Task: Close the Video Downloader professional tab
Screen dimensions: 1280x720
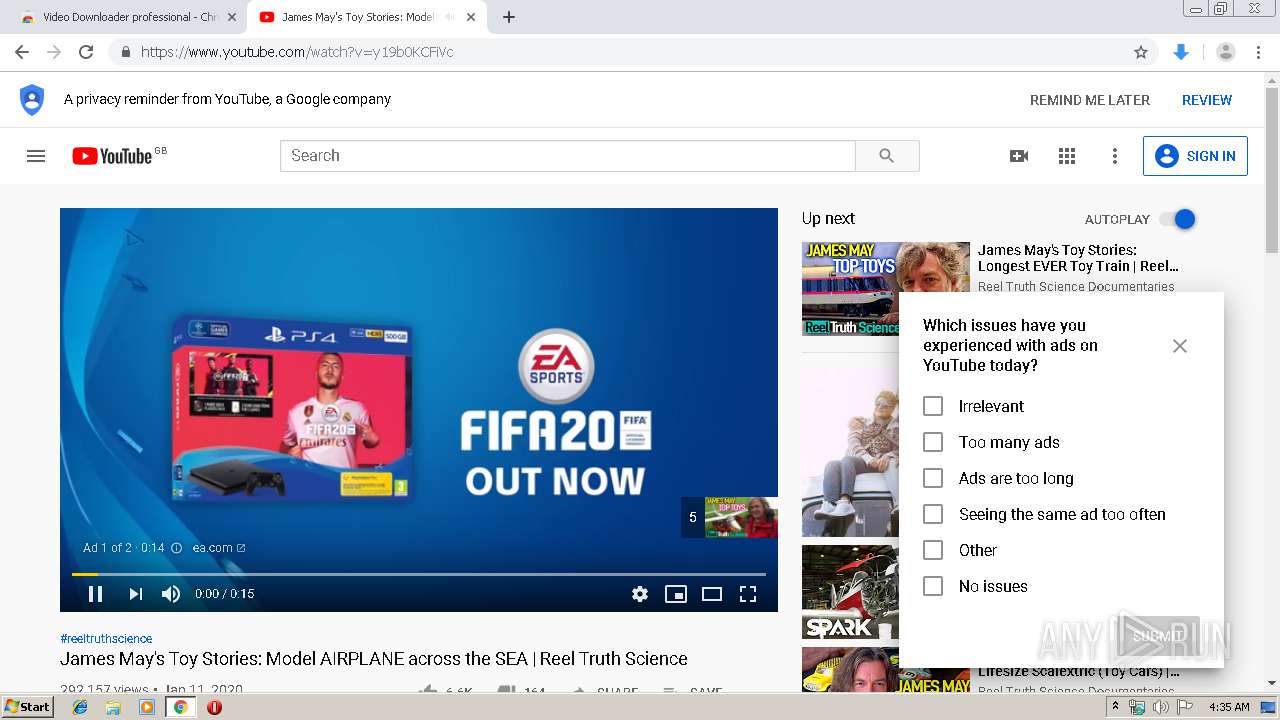Action: (x=232, y=17)
